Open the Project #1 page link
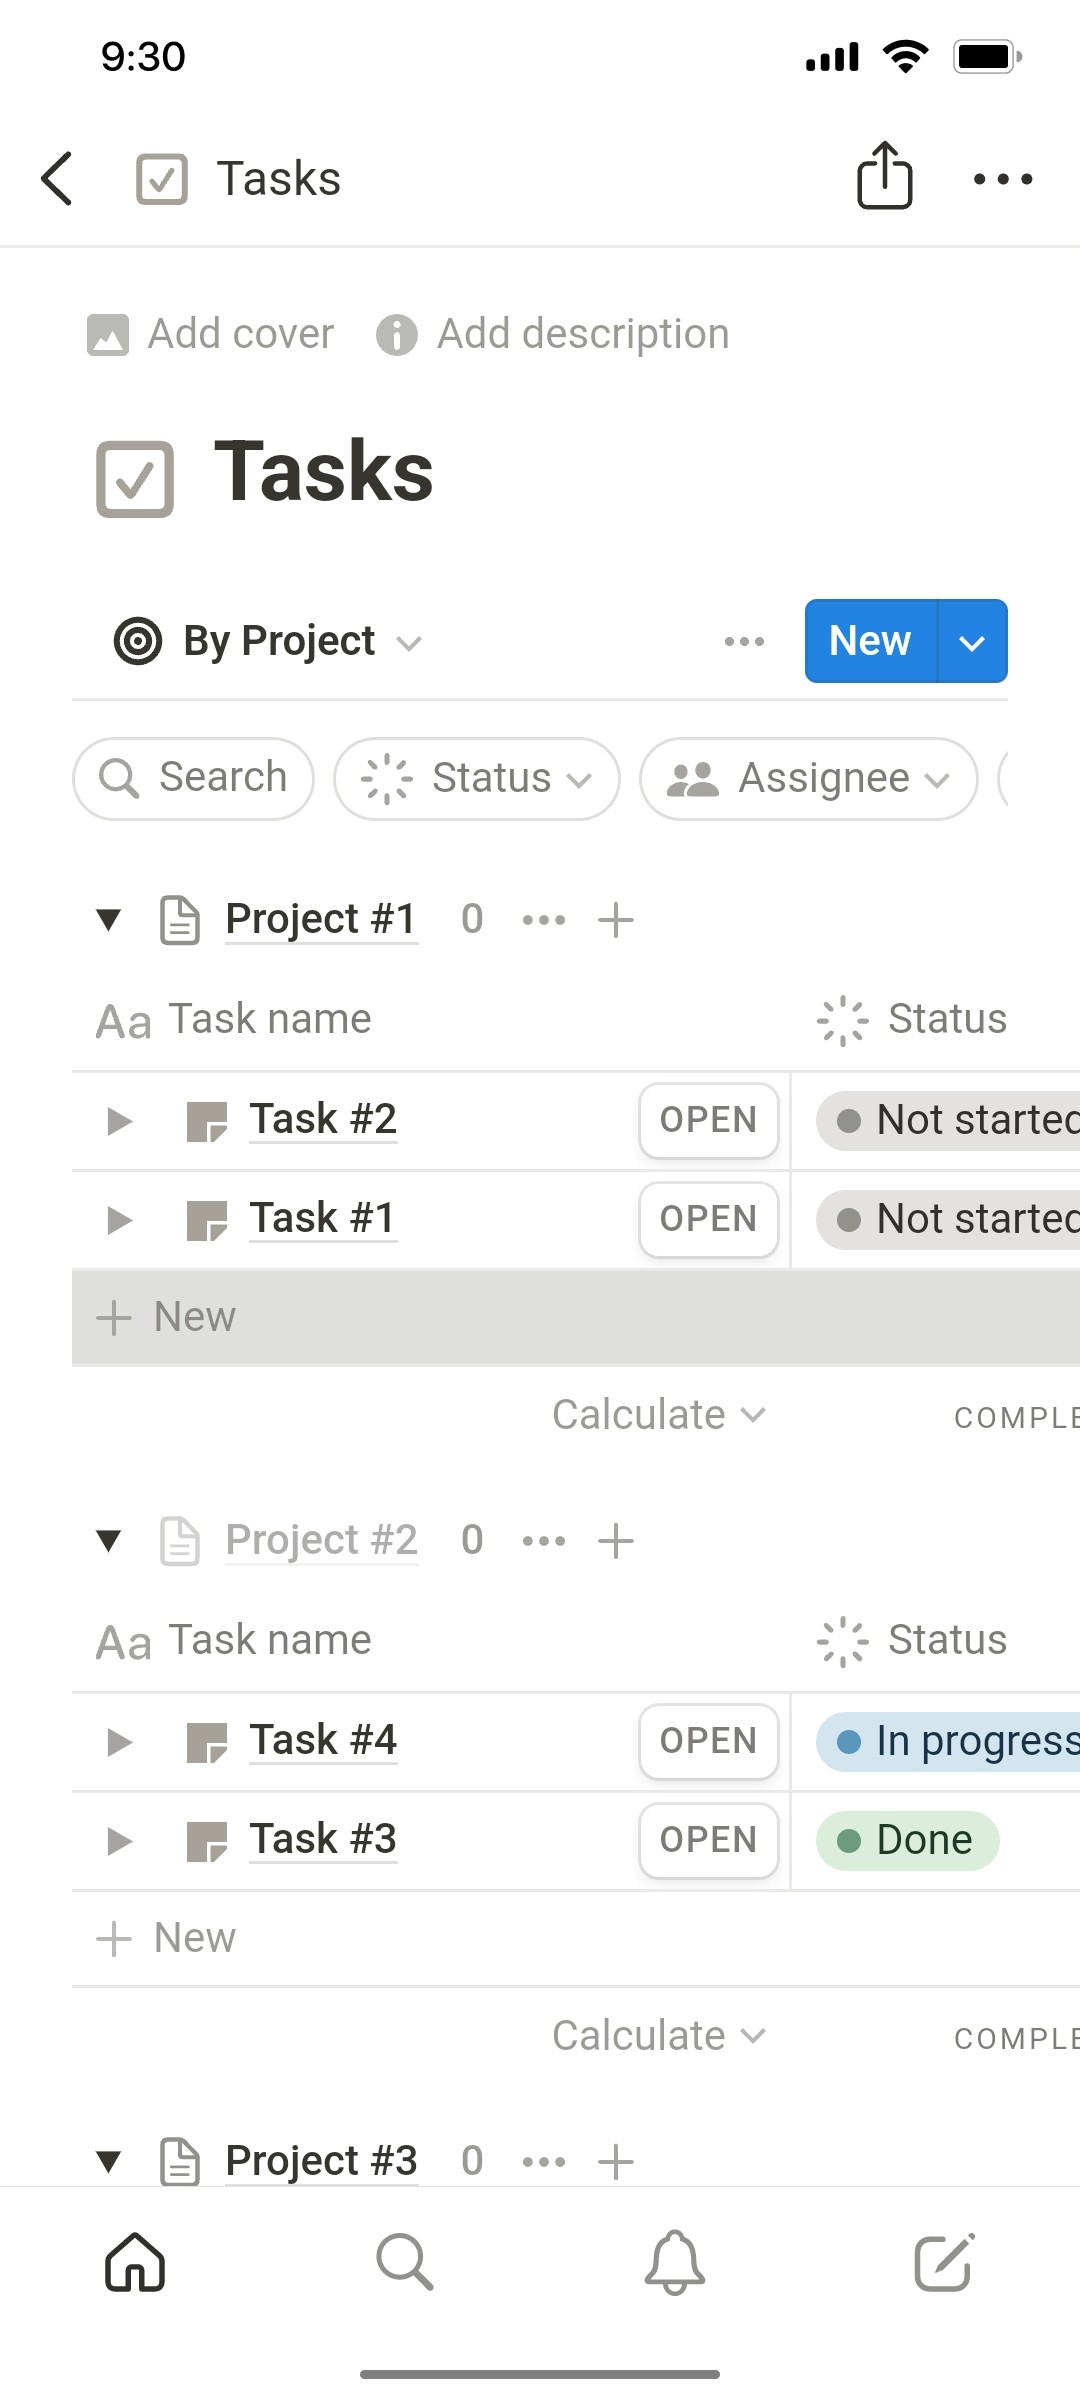1080x2400 pixels. click(321, 919)
